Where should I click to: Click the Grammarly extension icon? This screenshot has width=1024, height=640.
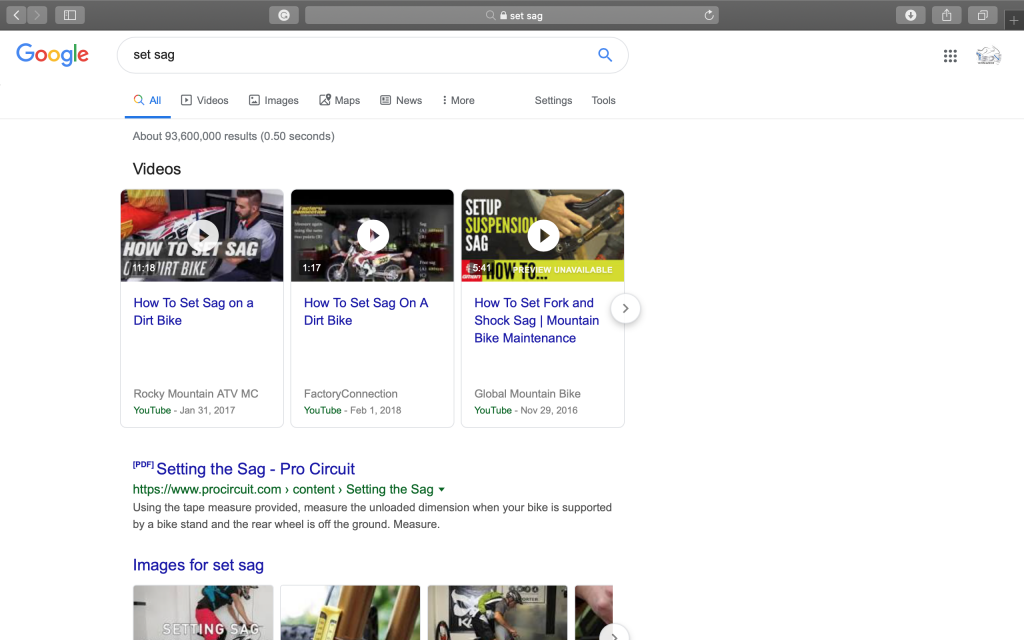(284, 15)
